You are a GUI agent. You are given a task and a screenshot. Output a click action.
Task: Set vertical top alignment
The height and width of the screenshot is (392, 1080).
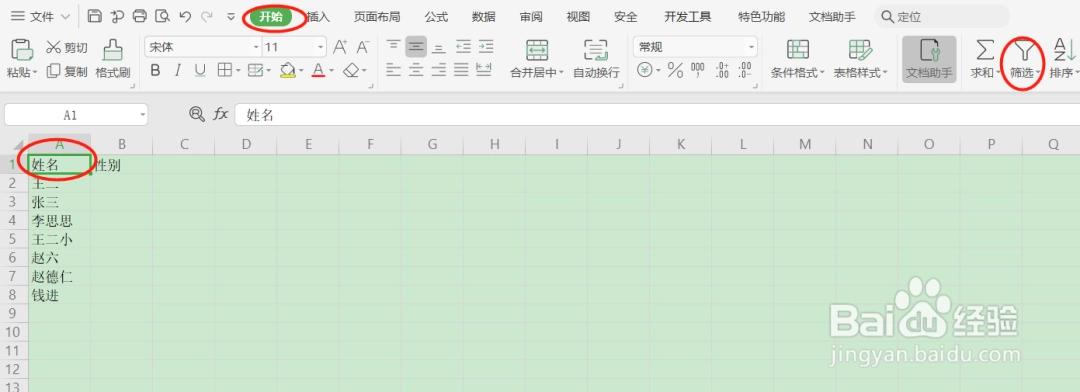click(393, 47)
